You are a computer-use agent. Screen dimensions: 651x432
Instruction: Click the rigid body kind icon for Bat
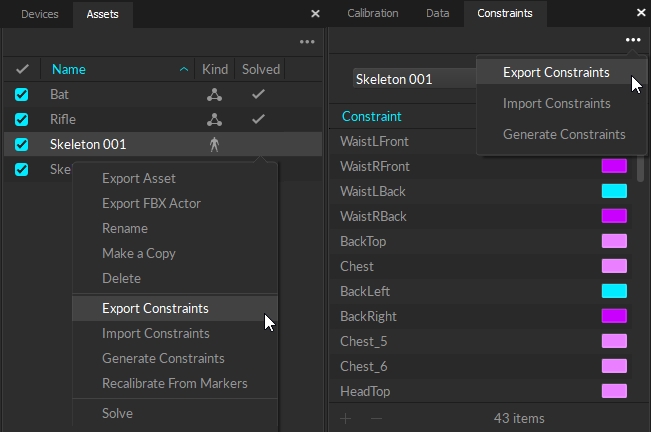(x=214, y=95)
